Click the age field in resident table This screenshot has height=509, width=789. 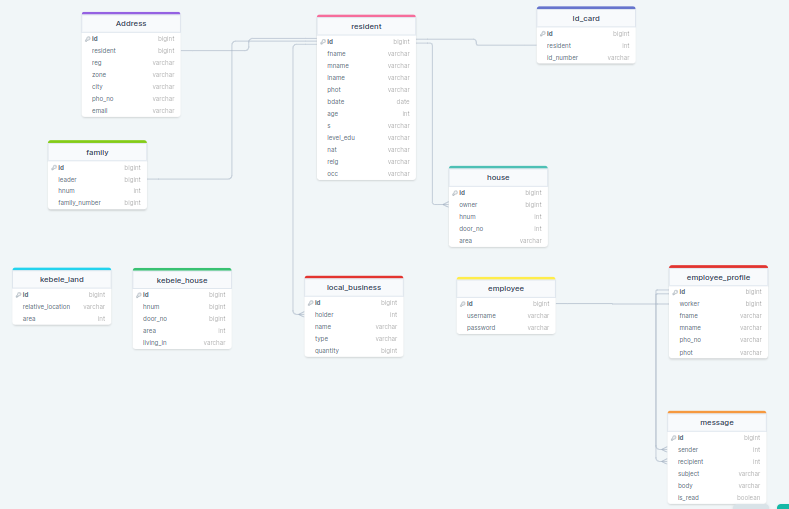click(366, 114)
